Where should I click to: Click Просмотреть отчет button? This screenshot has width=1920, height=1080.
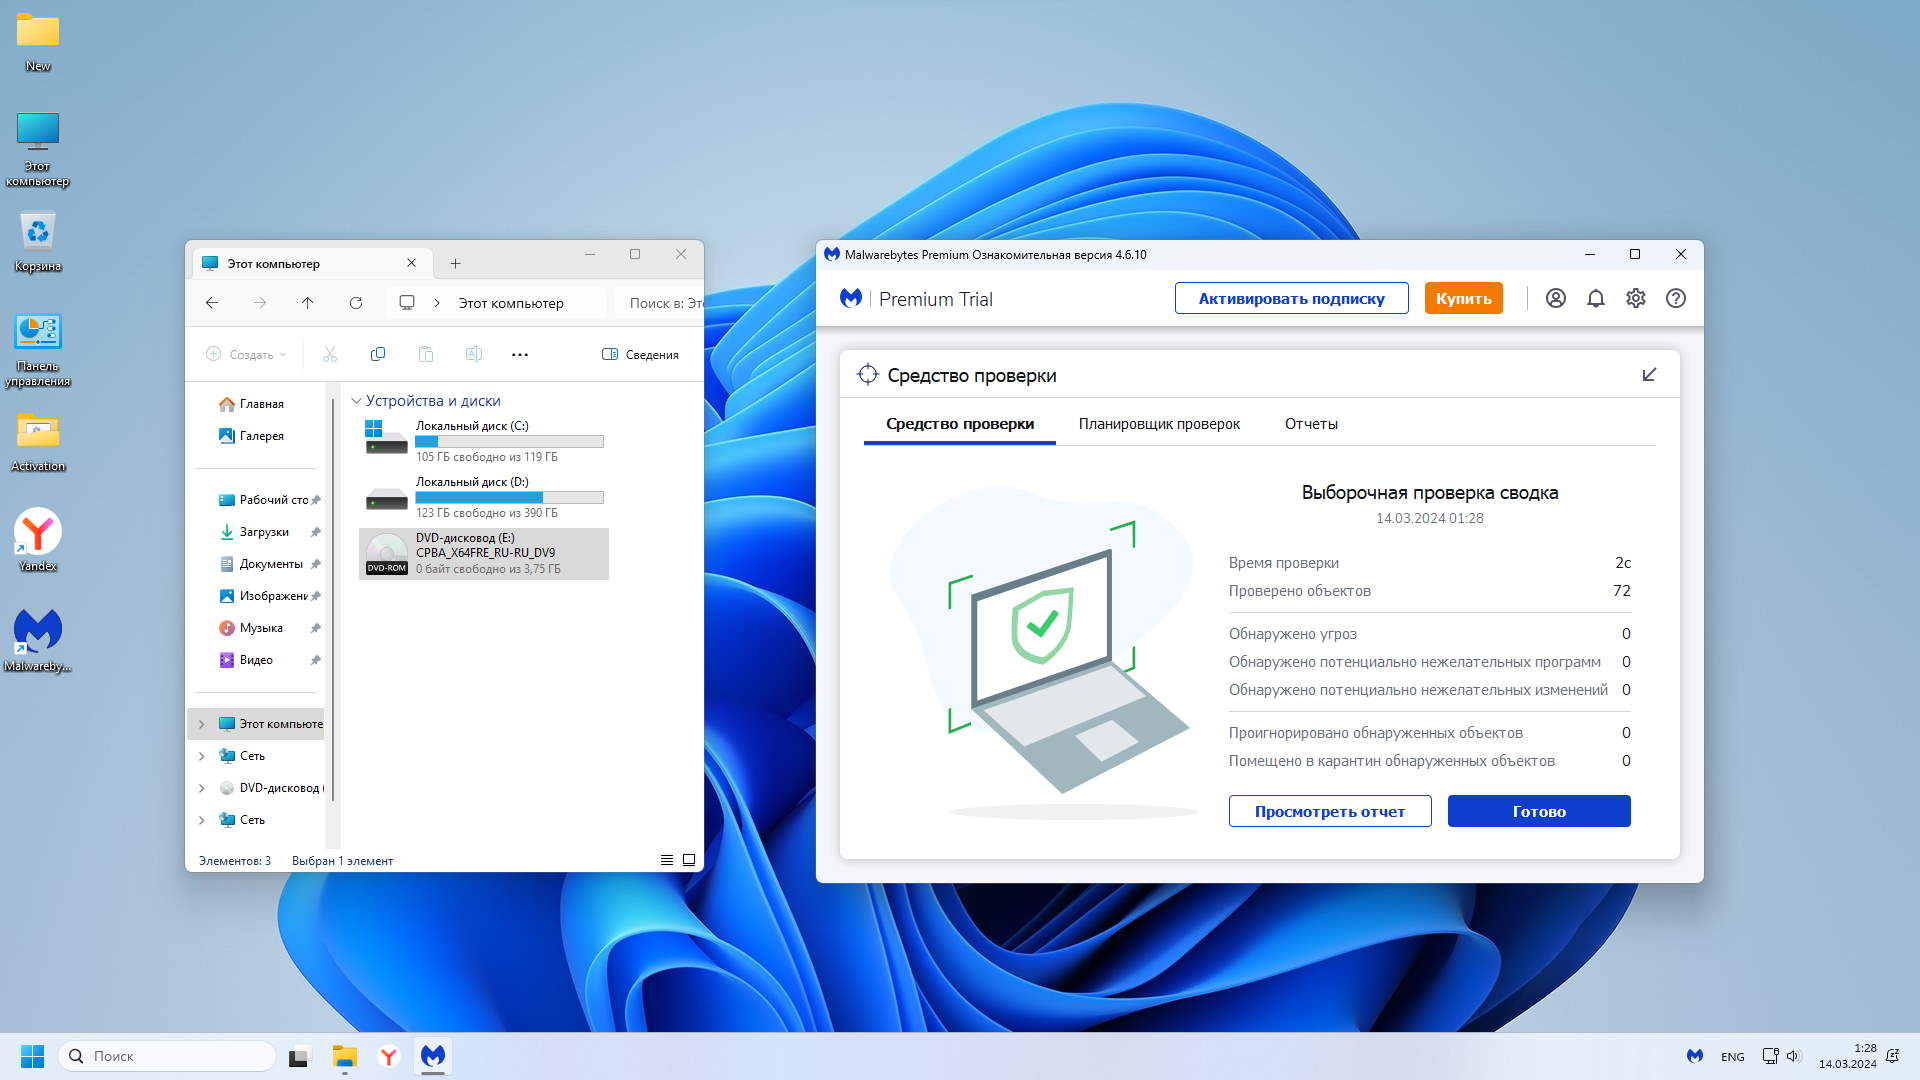(1329, 811)
